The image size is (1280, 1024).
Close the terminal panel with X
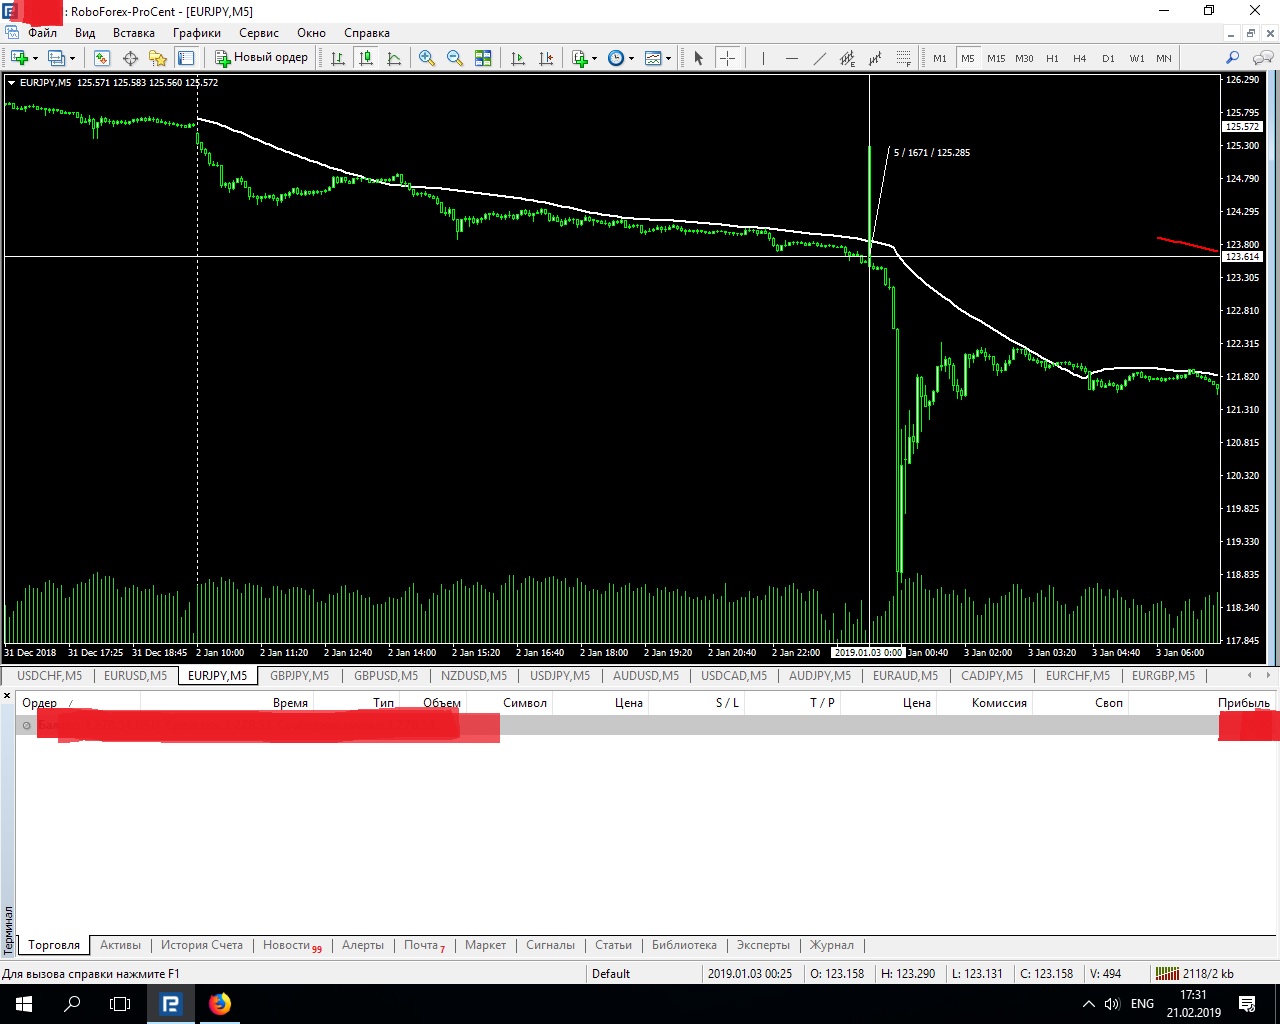pos(7,695)
